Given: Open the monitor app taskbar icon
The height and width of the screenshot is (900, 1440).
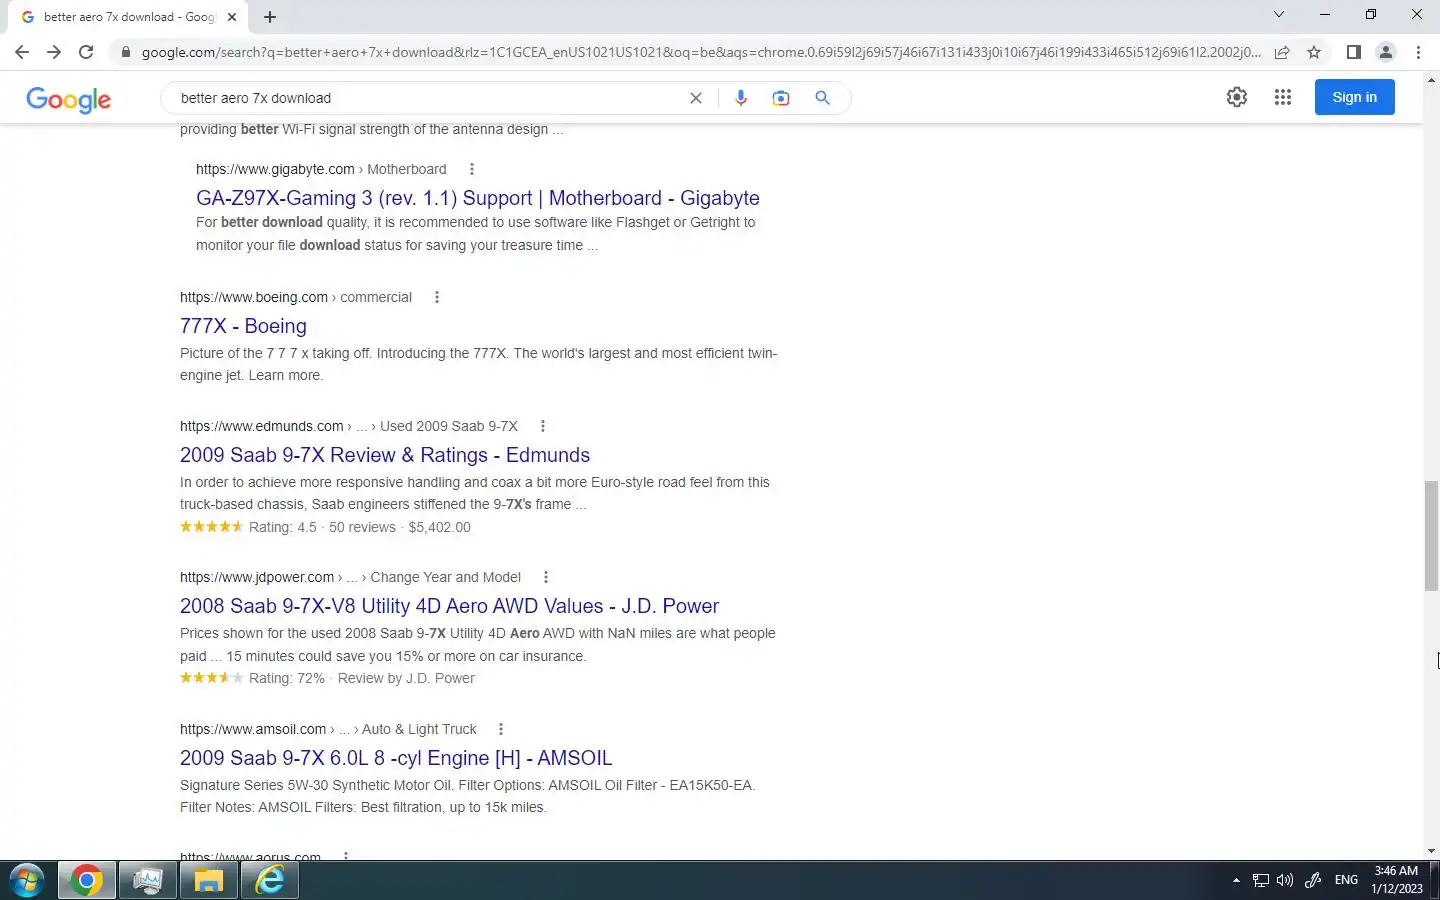Looking at the screenshot, I should [148, 881].
